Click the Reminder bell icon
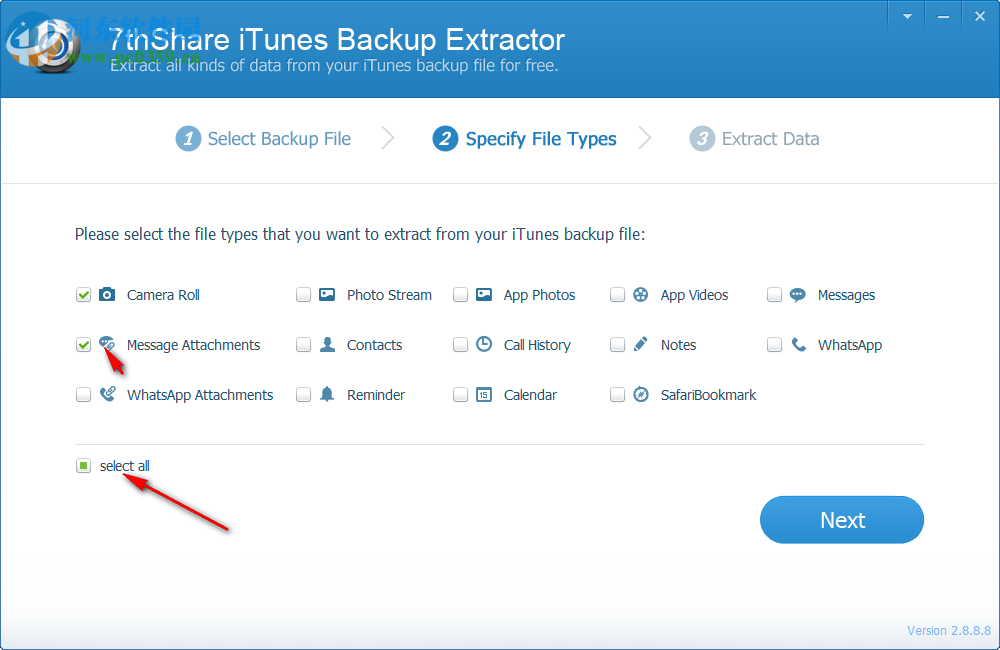Viewport: 1000px width, 650px height. 327,395
